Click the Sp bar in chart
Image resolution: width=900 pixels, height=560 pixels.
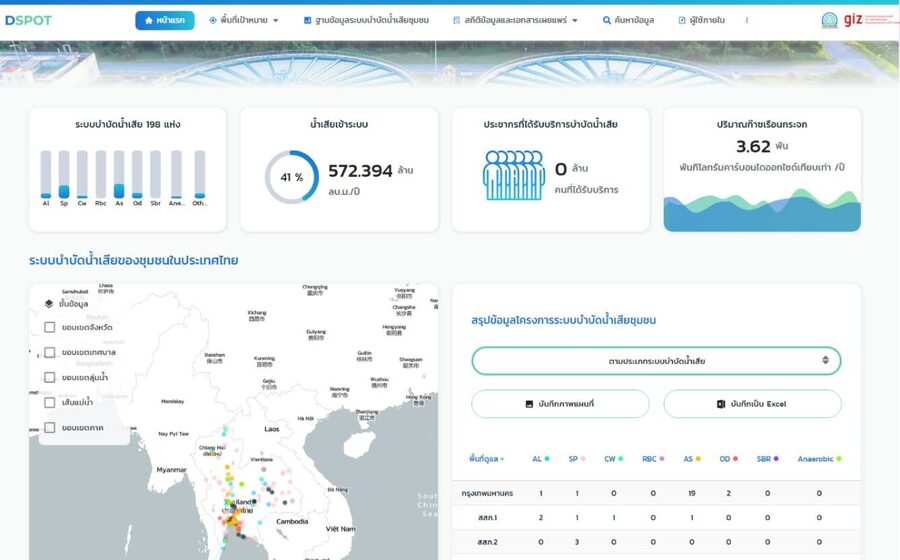tap(64, 174)
